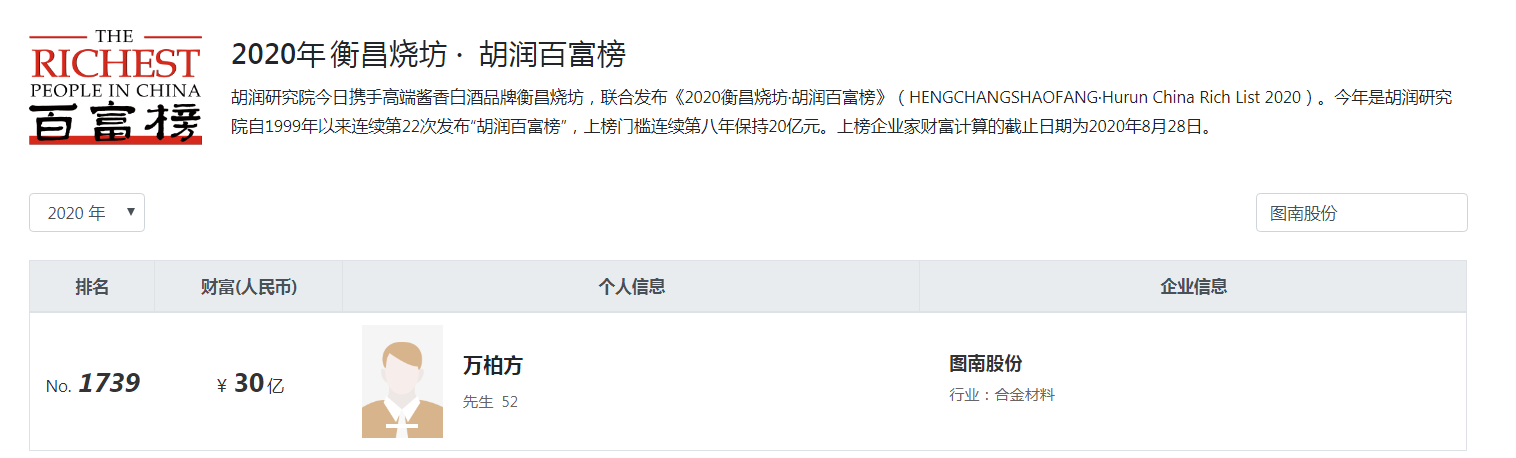Viewport: 1516px width, 458px height.
Task: Click the Hurun China Rich List description paragraph
Action: click(842, 113)
